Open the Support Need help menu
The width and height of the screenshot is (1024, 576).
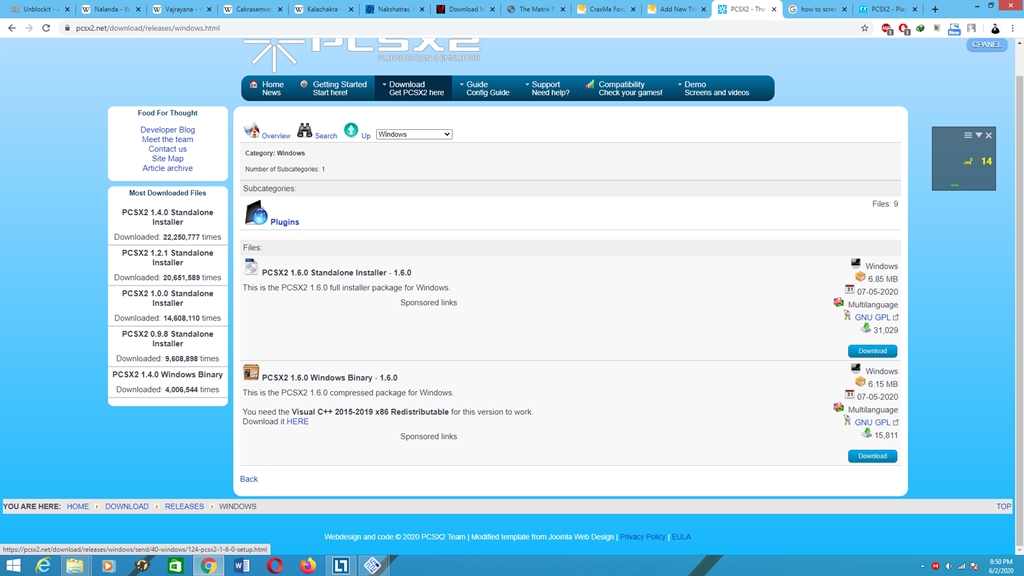[547, 88]
